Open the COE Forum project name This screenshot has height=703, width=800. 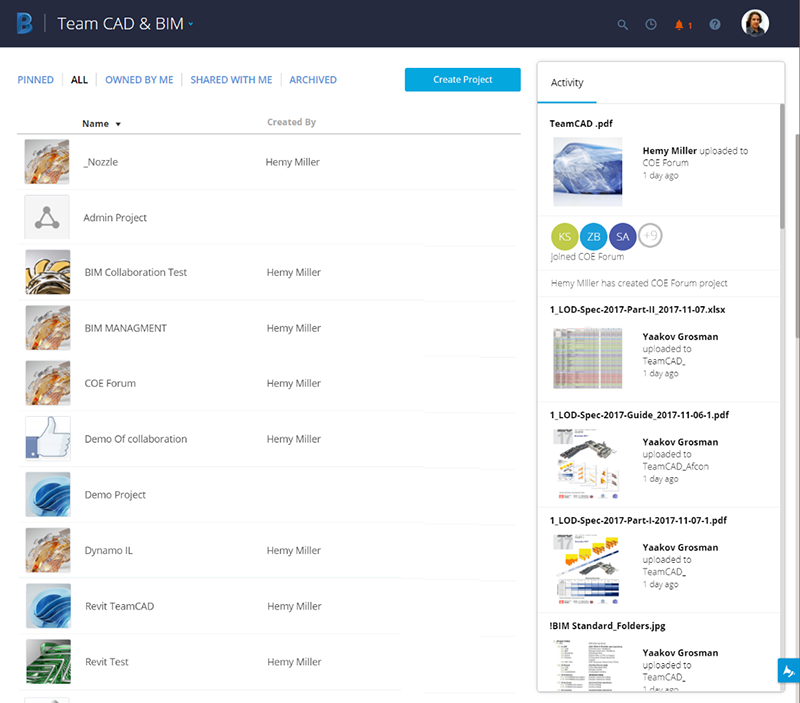tap(110, 383)
